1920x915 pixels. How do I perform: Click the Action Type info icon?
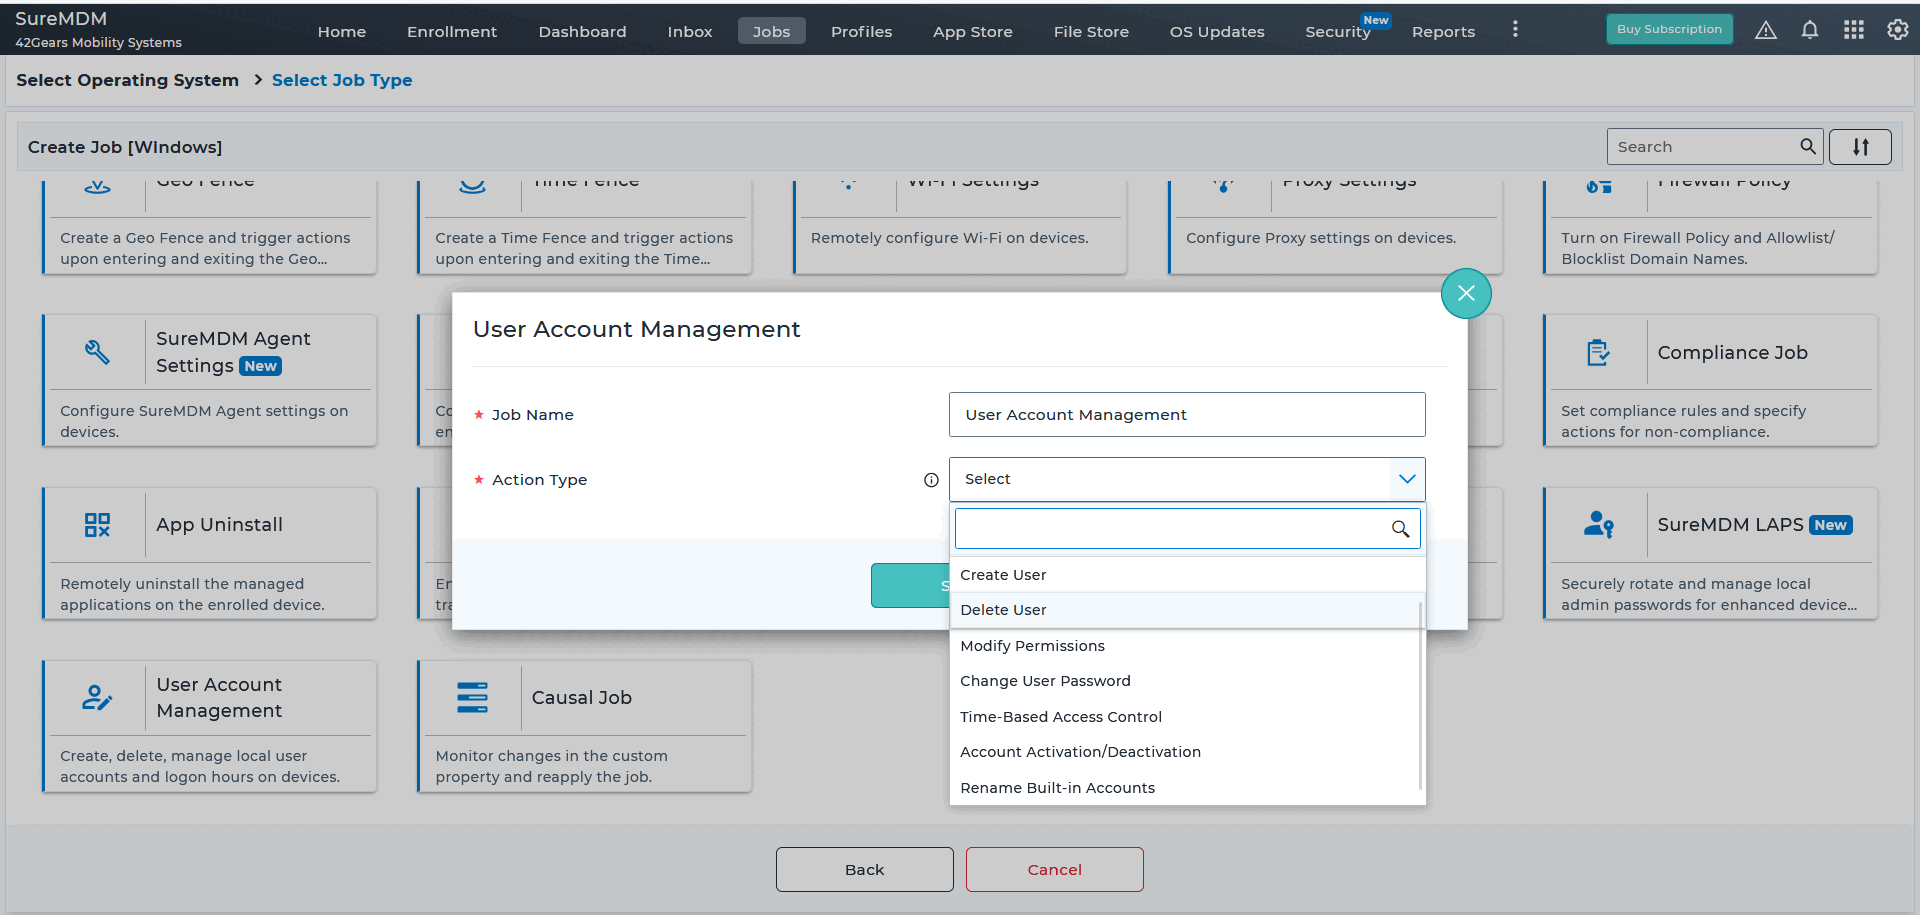coord(931,480)
